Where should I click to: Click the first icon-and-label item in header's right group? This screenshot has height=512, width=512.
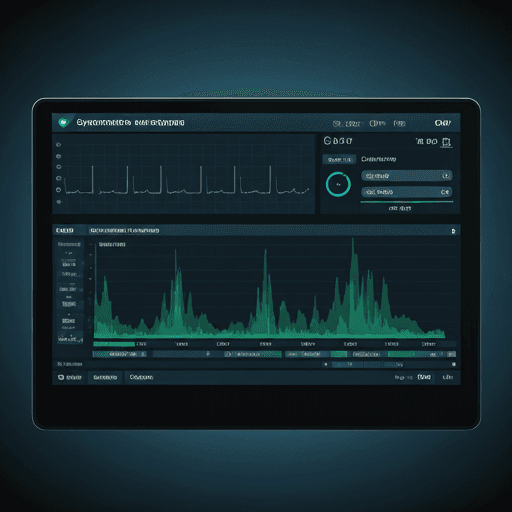point(347,124)
